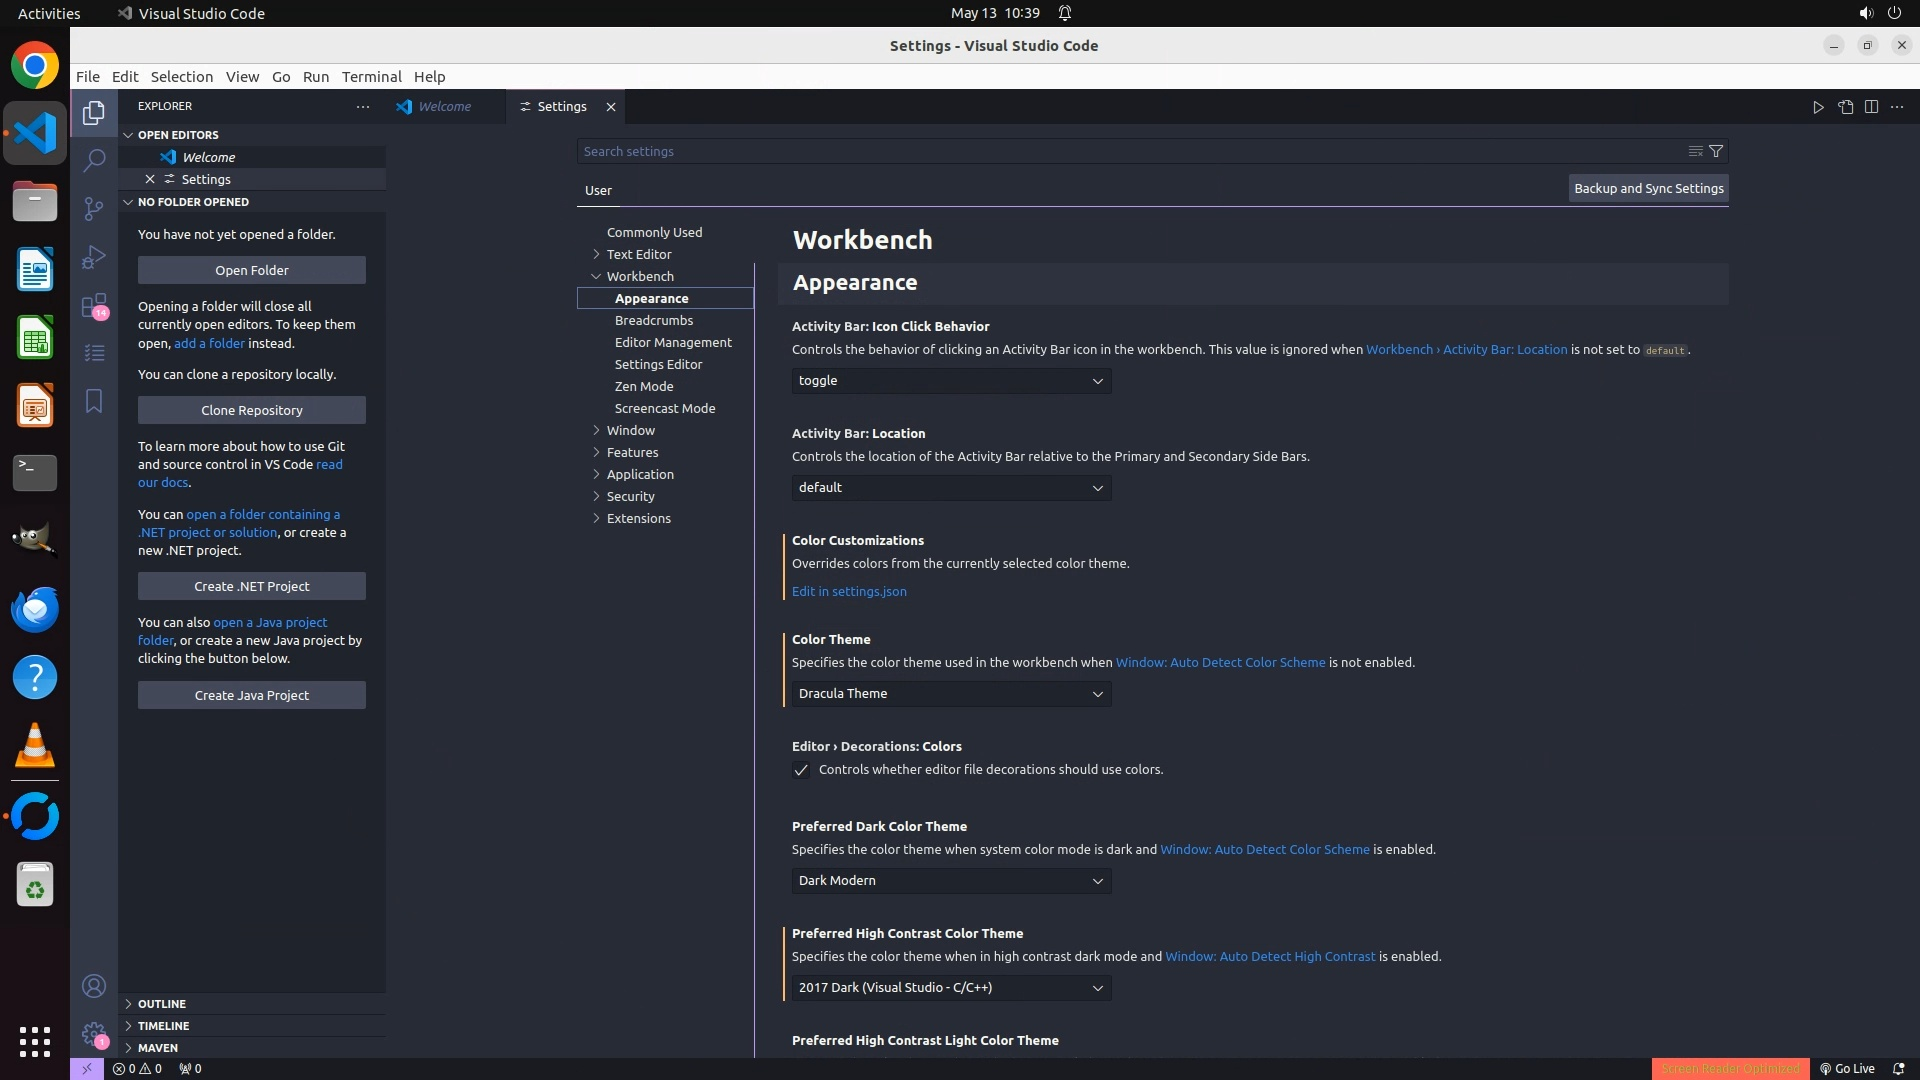The height and width of the screenshot is (1080, 1920).
Task: Expand the OUTLINE section in Explorer
Action: (x=161, y=1004)
